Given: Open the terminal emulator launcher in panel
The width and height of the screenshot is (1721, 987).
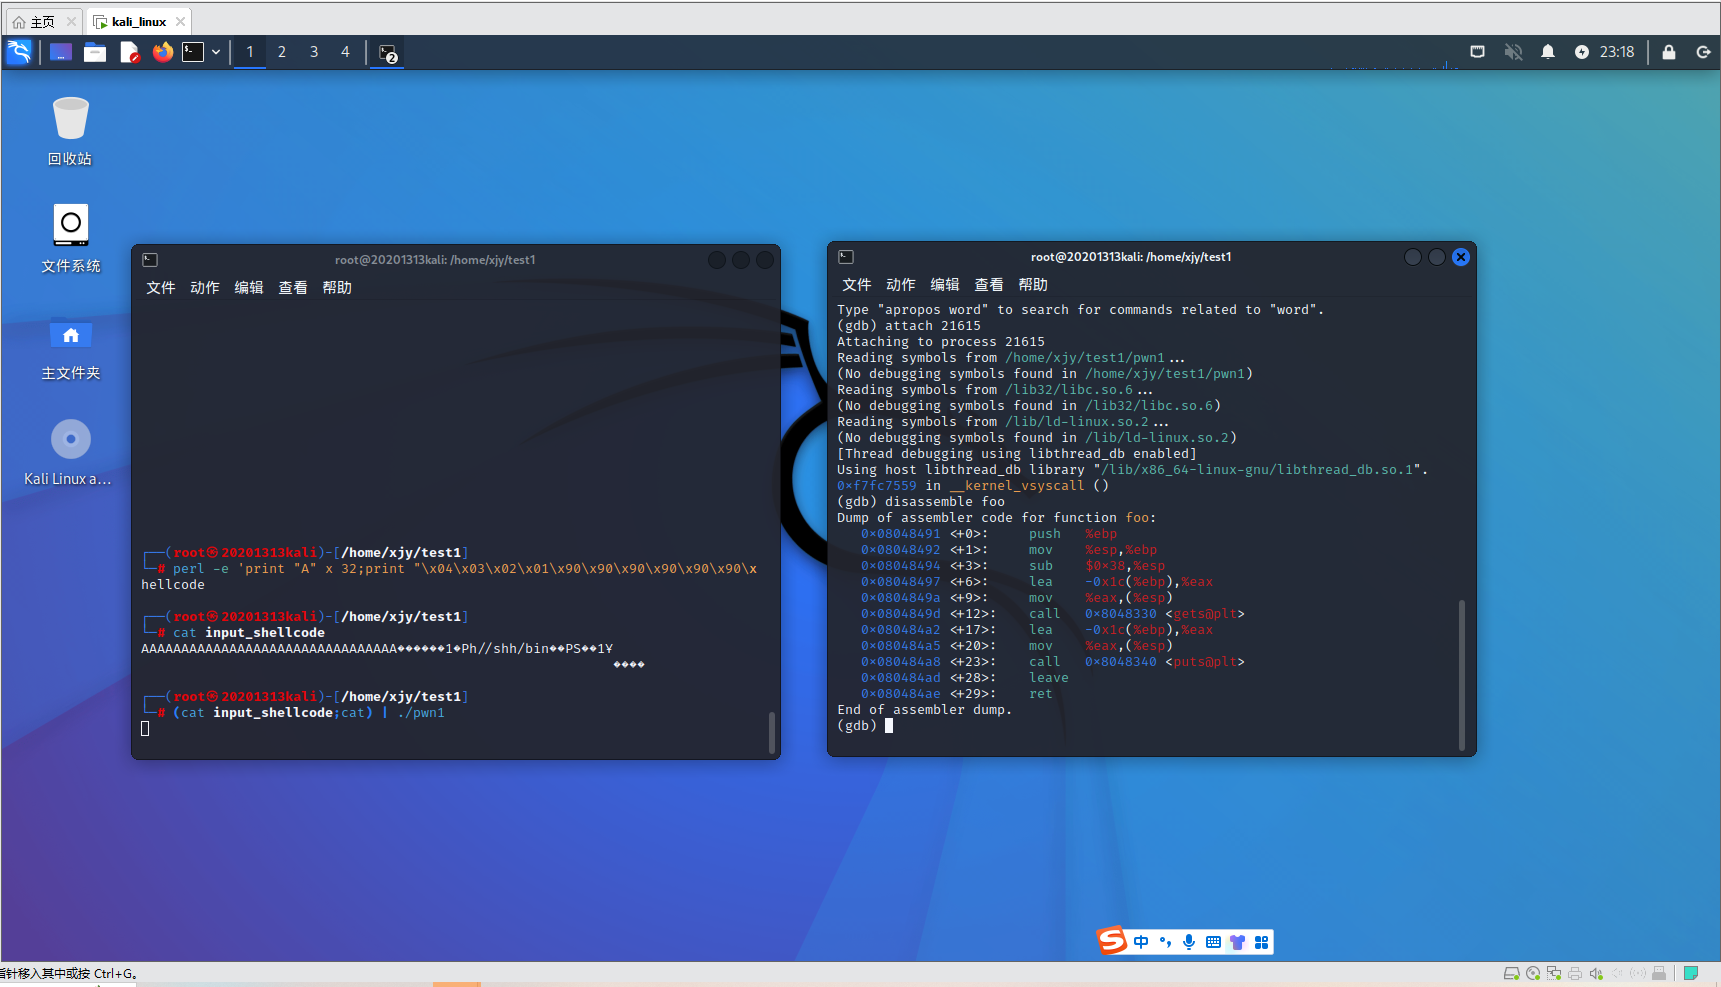Looking at the screenshot, I should point(193,52).
